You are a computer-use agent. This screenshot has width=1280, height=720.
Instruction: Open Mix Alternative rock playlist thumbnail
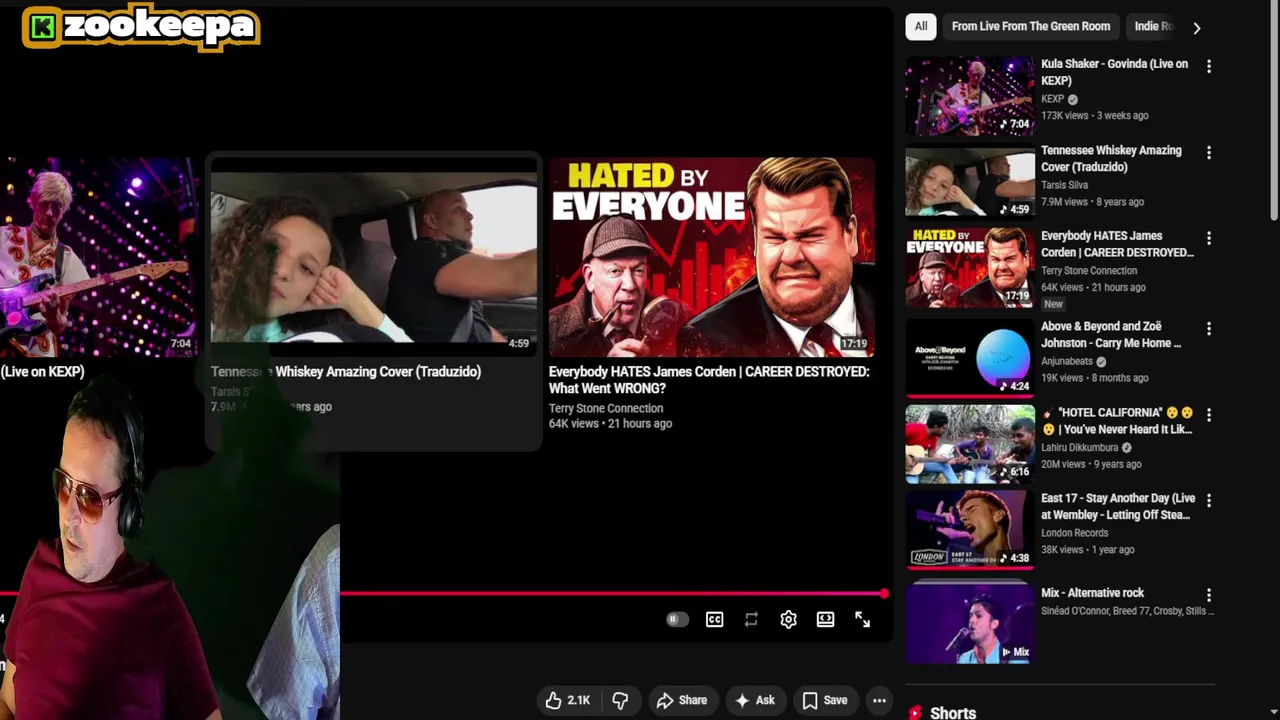click(970, 624)
